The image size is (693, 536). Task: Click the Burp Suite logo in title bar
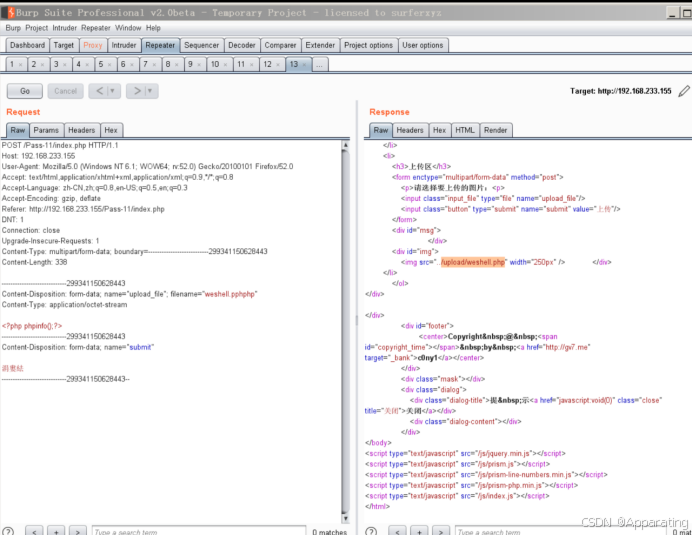pyautogui.click(x=10, y=13)
